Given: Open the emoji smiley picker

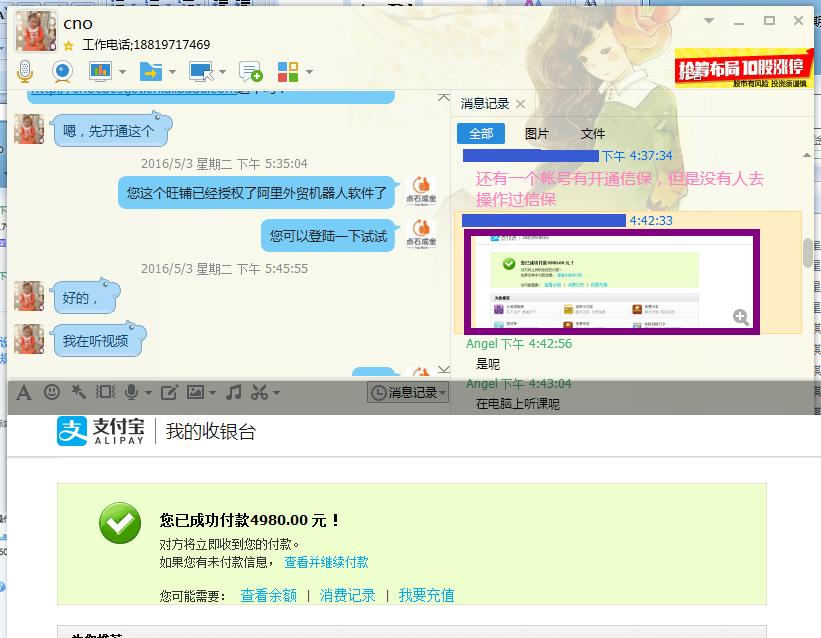Looking at the screenshot, I should (x=51, y=392).
